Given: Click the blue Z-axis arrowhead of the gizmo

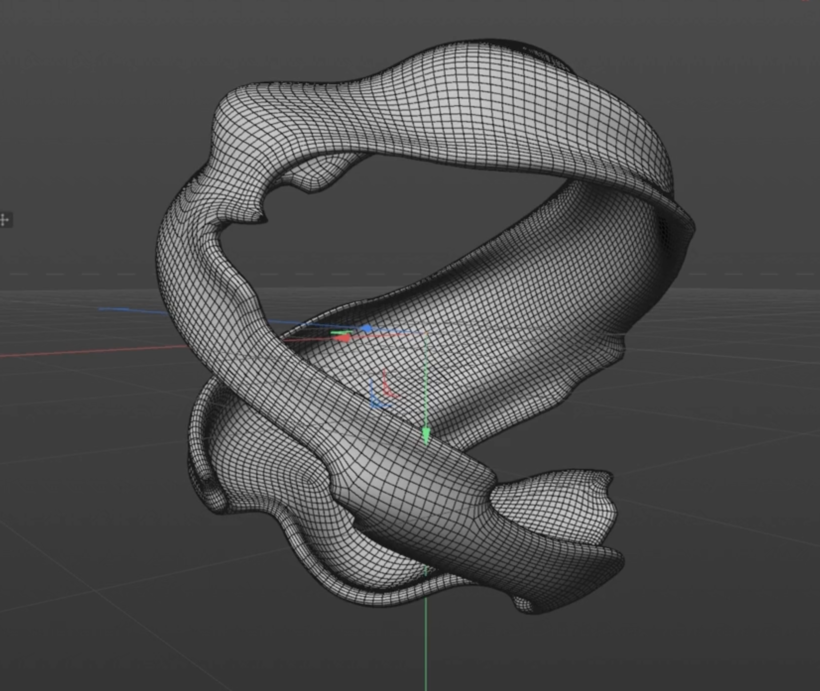Looking at the screenshot, I should [367, 329].
